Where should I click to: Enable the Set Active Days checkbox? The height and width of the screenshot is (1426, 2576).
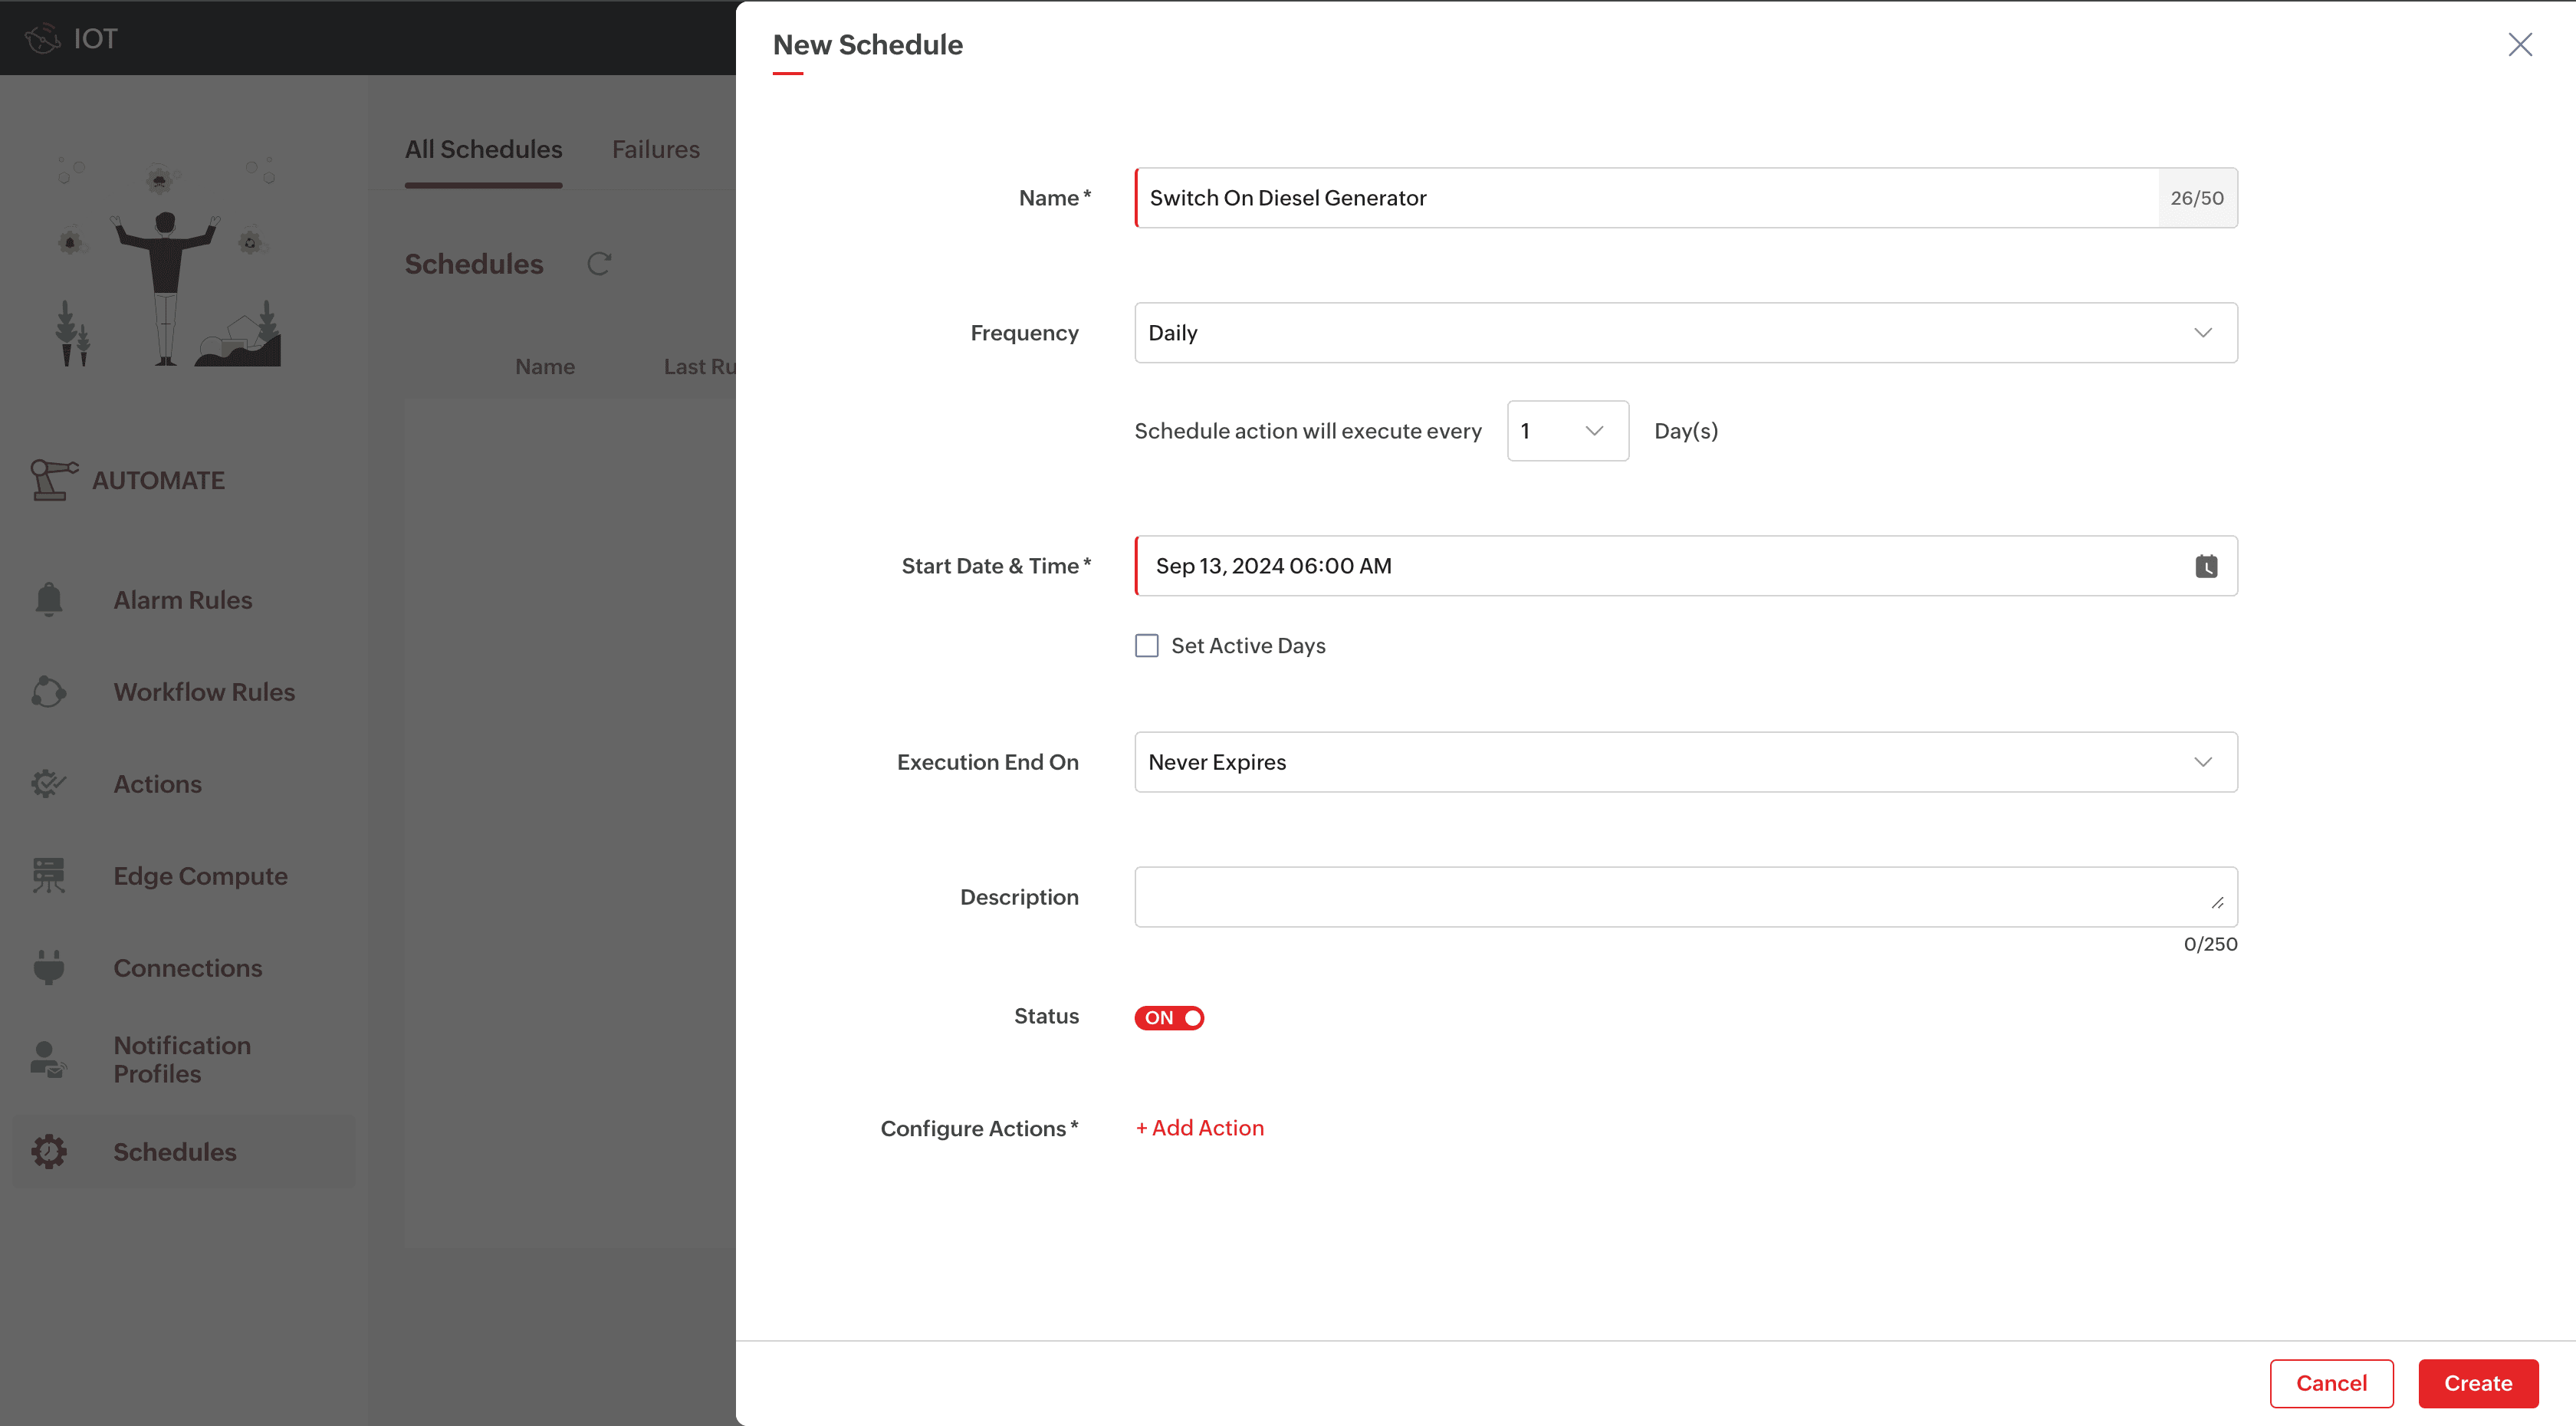[1147, 646]
